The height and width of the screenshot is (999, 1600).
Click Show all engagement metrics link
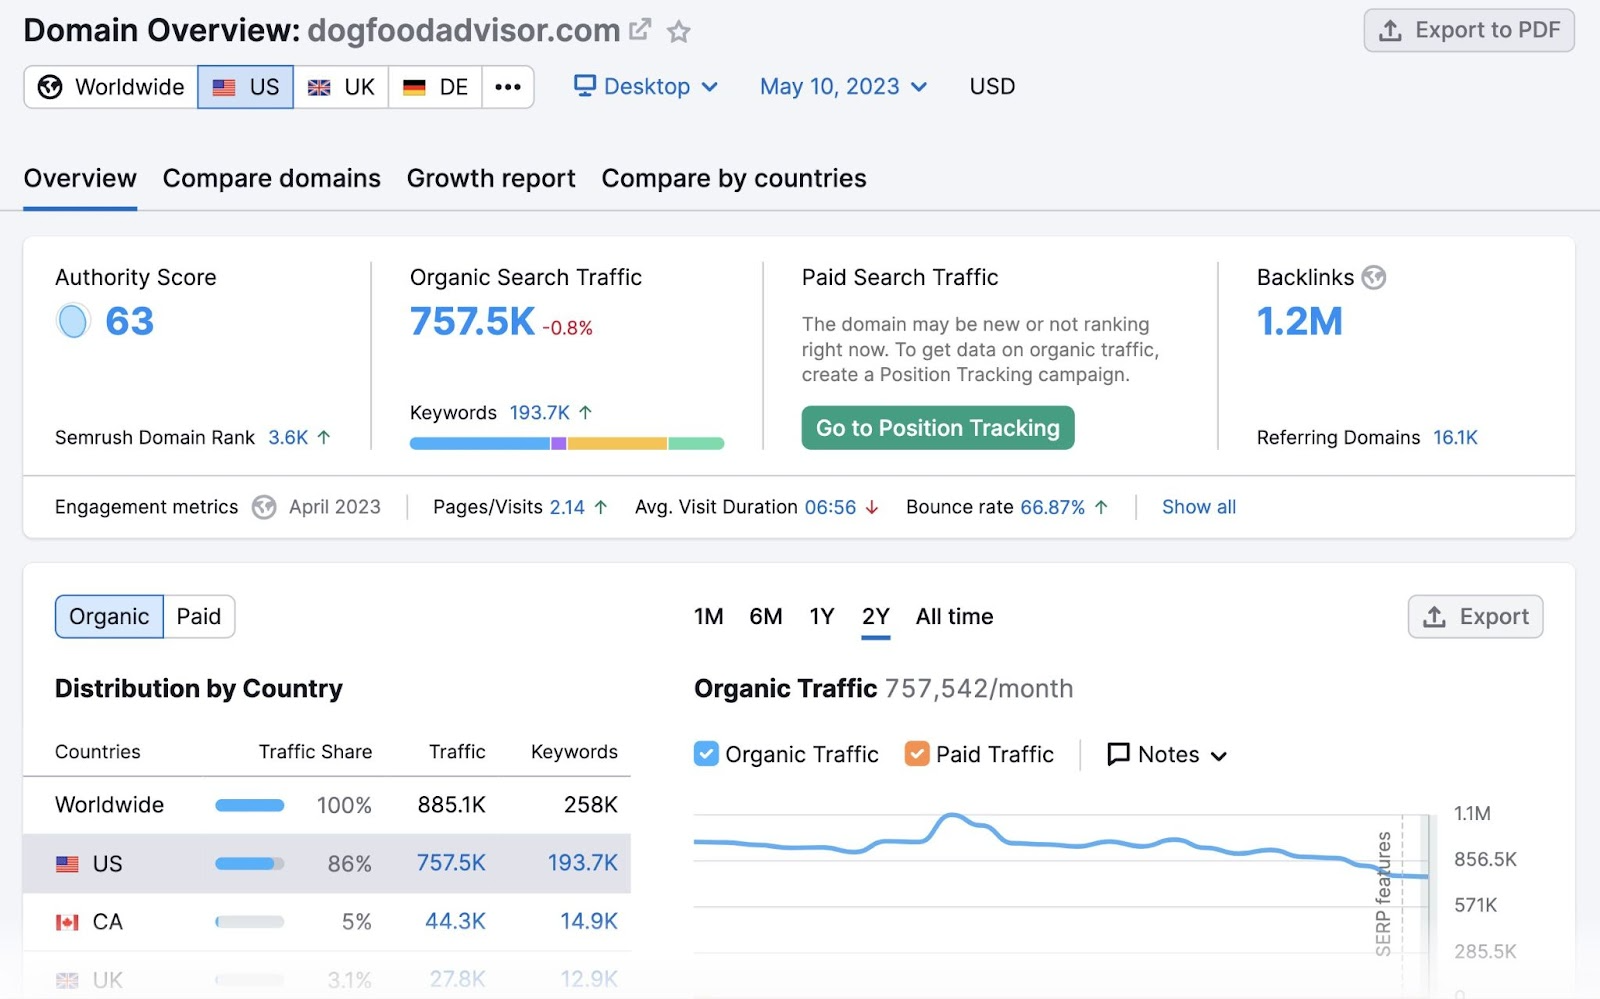(1199, 507)
